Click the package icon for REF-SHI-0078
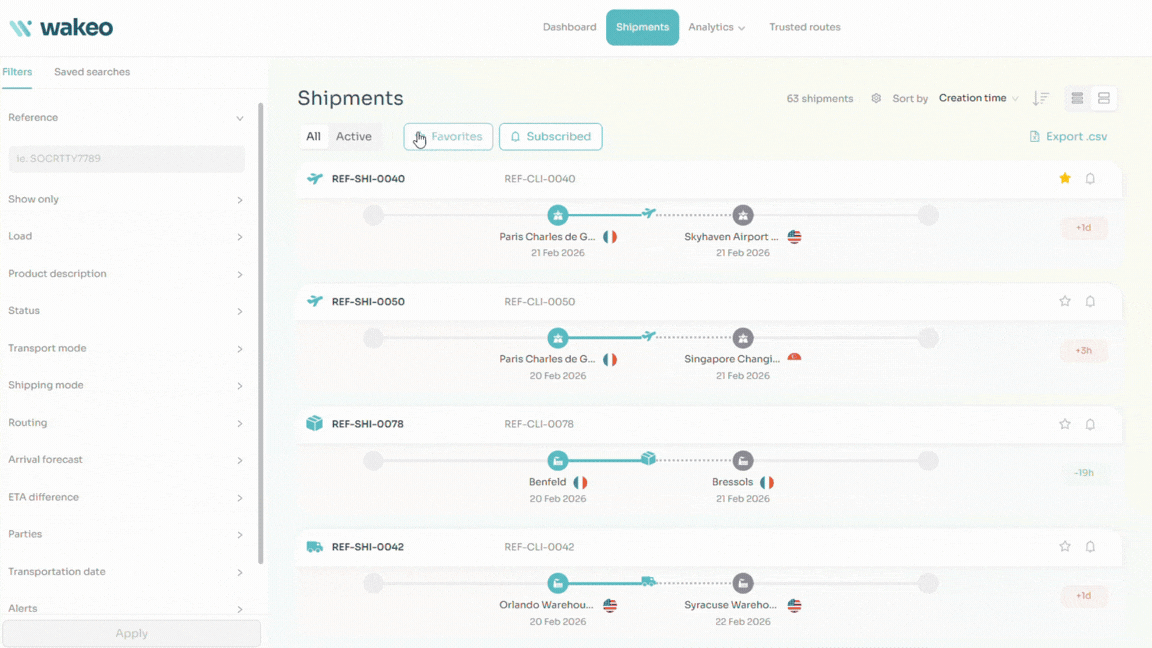This screenshot has height=648, width=1152. coord(315,424)
